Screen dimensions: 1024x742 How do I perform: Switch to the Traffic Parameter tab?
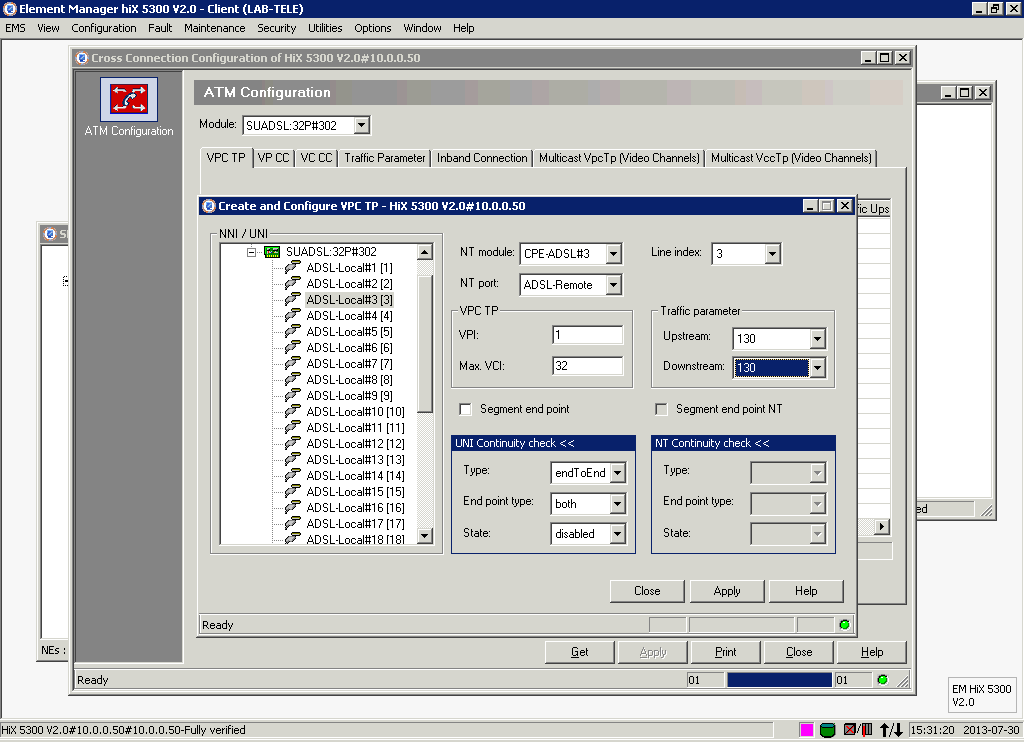385,158
